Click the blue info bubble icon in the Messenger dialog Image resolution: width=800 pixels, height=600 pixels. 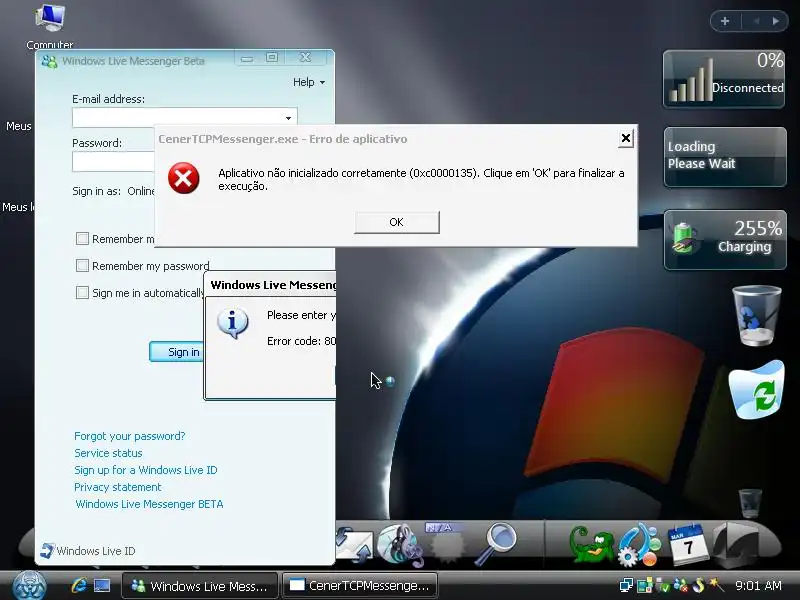click(x=233, y=323)
